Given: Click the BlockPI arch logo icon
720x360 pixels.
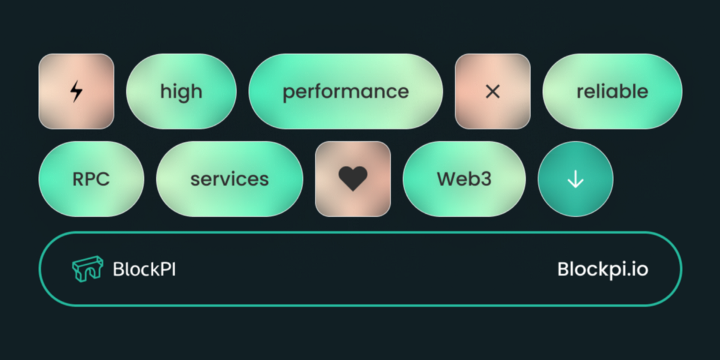Looking at the screenshot, I should (x=88, y=269).
